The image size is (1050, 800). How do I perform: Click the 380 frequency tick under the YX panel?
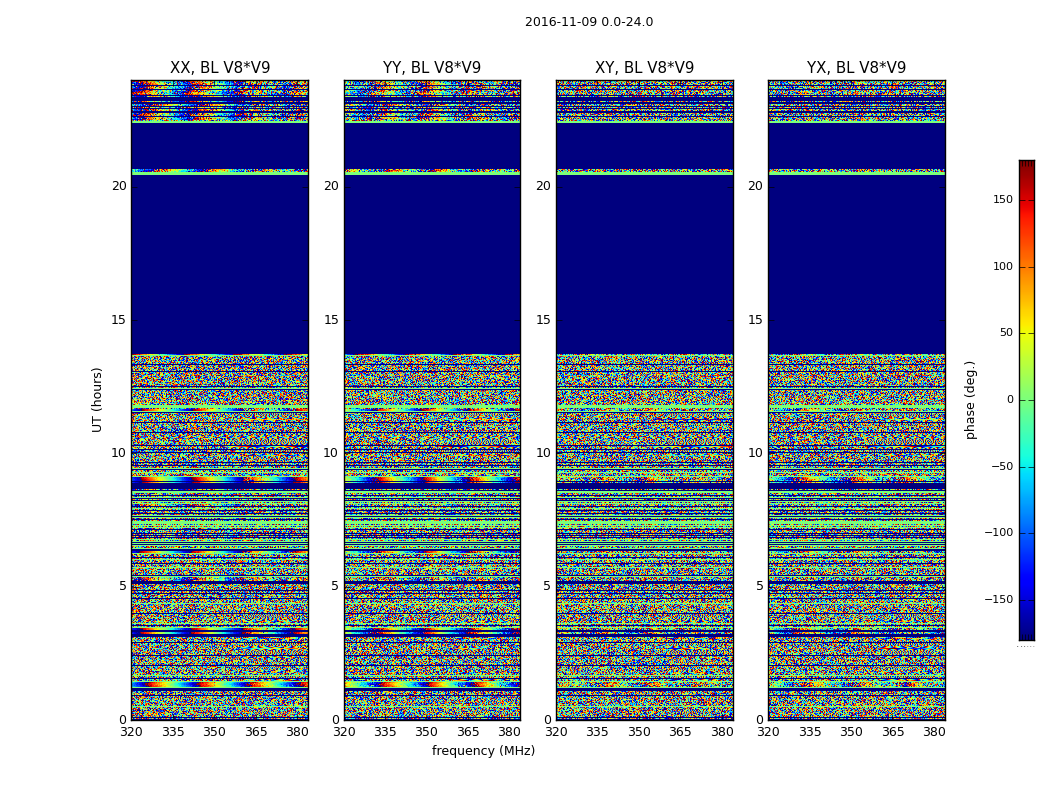(x=934, y=732)
